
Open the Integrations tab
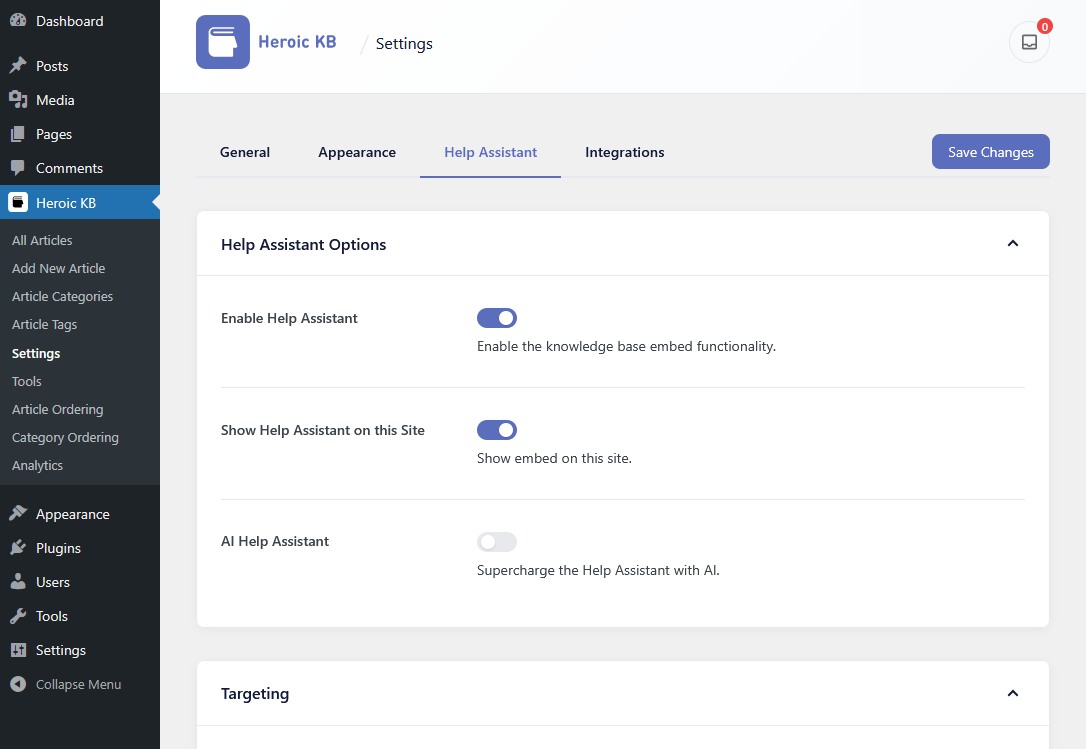tap(624, 152)
